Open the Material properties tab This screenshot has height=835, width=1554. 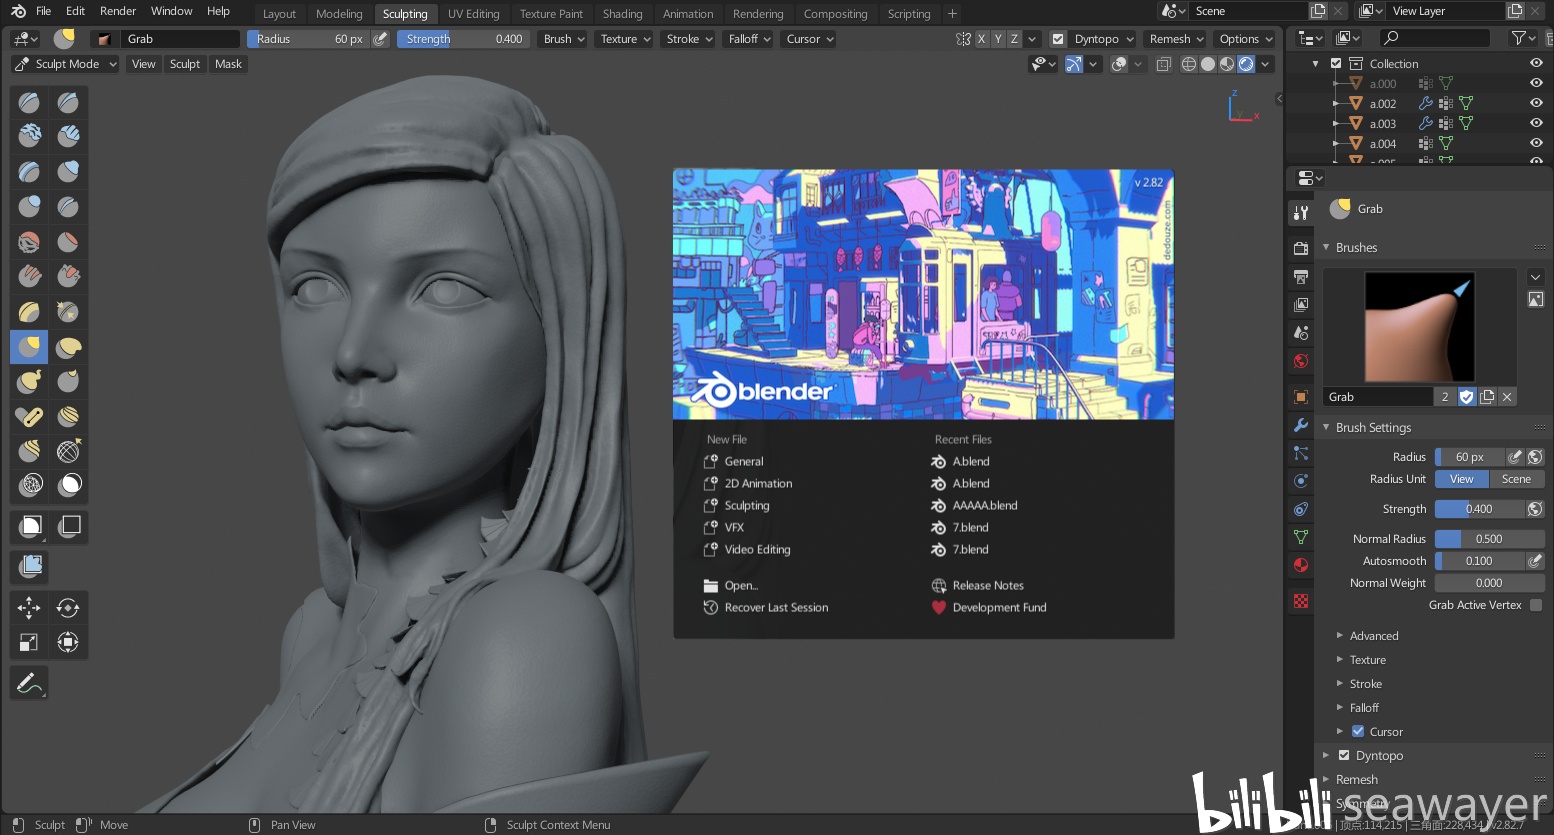[1301, 565]
